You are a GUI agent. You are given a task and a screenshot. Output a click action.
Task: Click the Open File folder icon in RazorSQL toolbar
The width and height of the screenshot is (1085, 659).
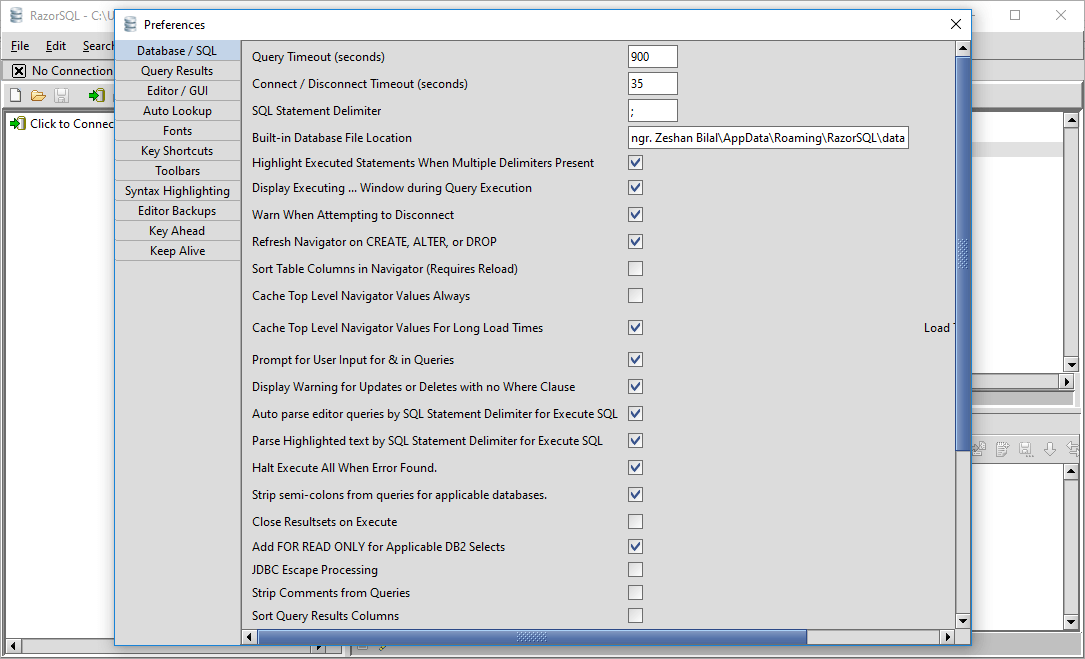[38, 95]
